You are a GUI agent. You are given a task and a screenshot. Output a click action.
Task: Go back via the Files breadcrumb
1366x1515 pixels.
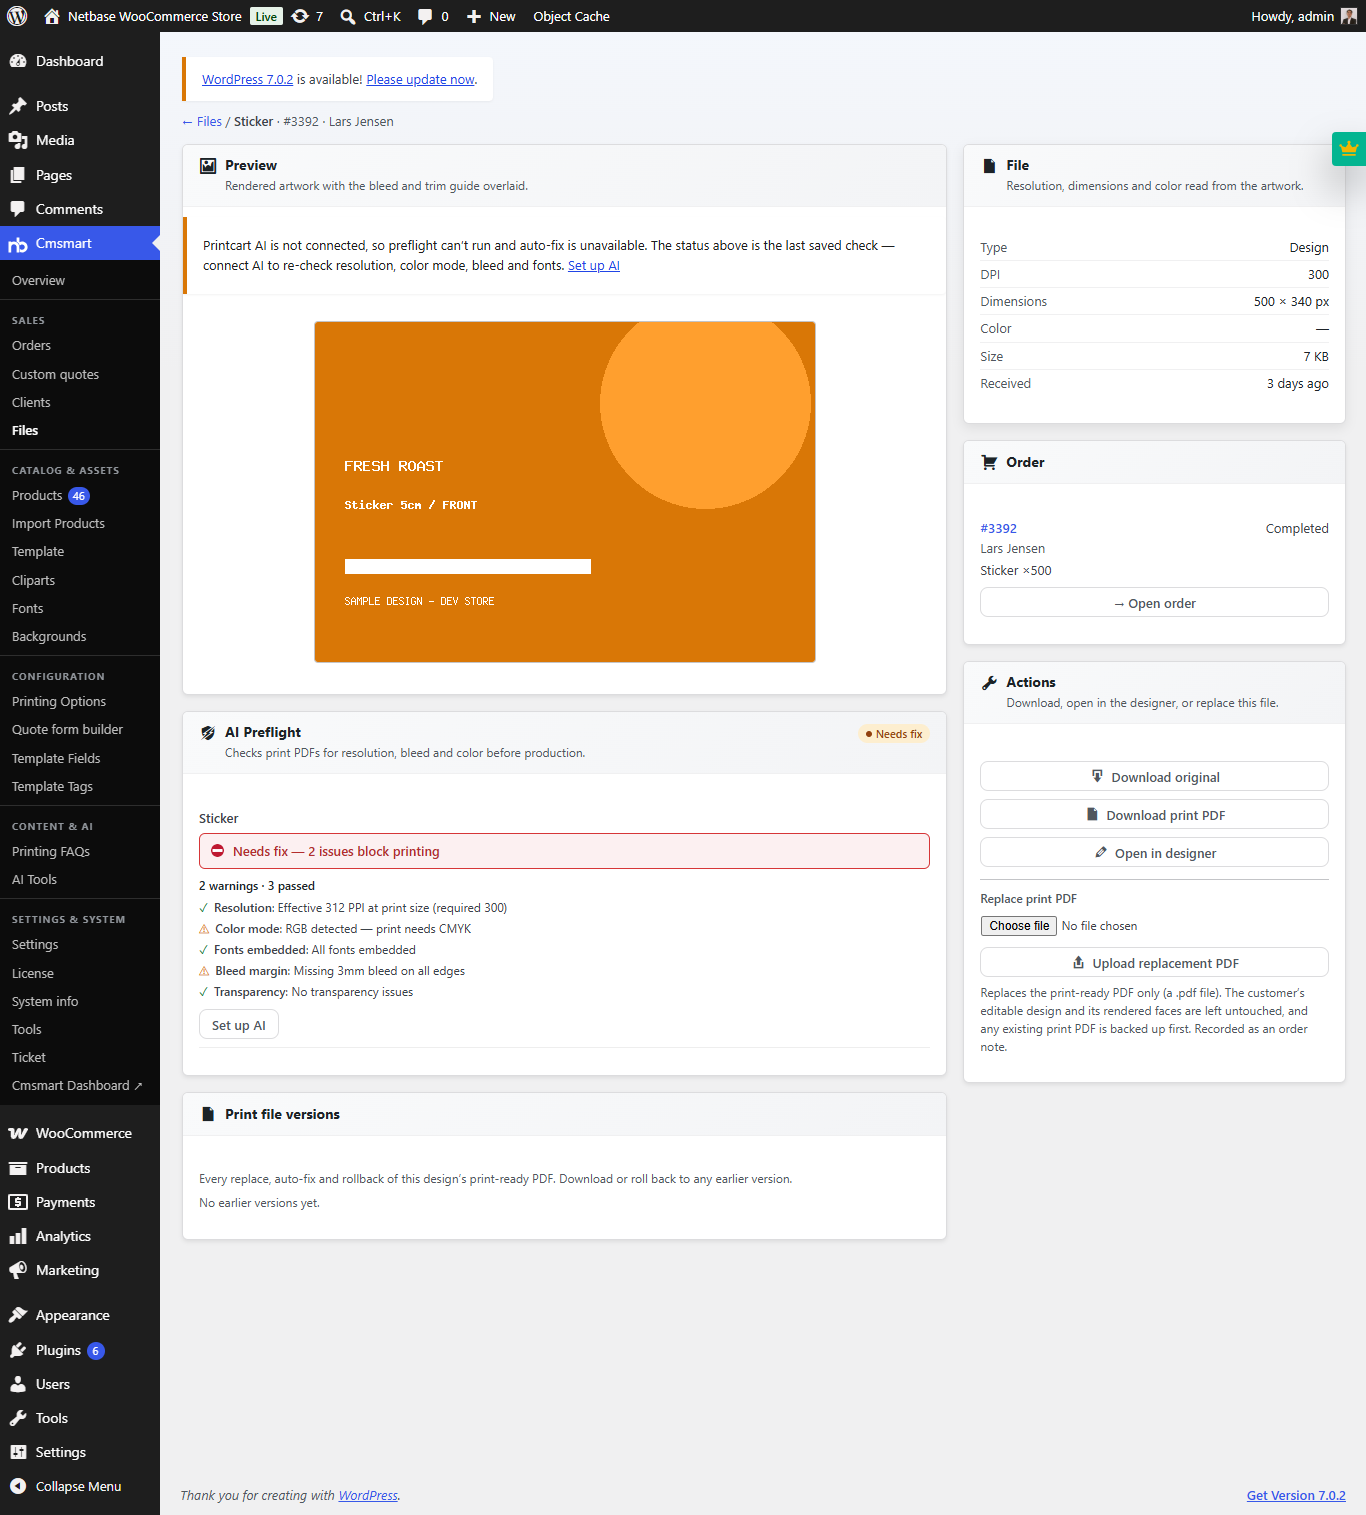click(202, 121)
